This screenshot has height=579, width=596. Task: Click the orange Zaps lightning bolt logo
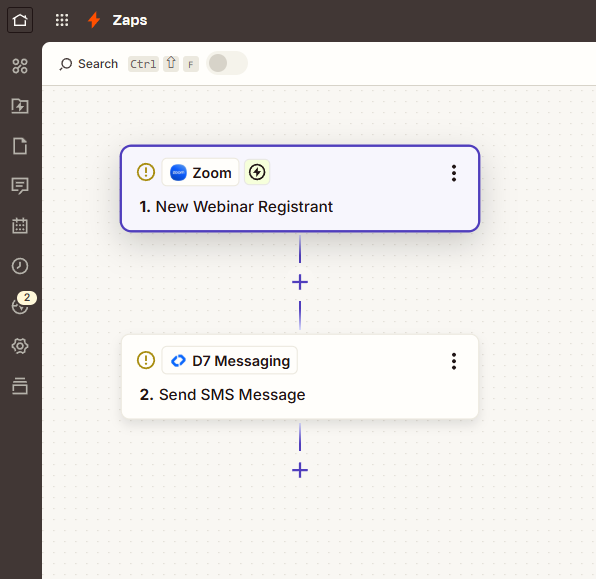94,20
